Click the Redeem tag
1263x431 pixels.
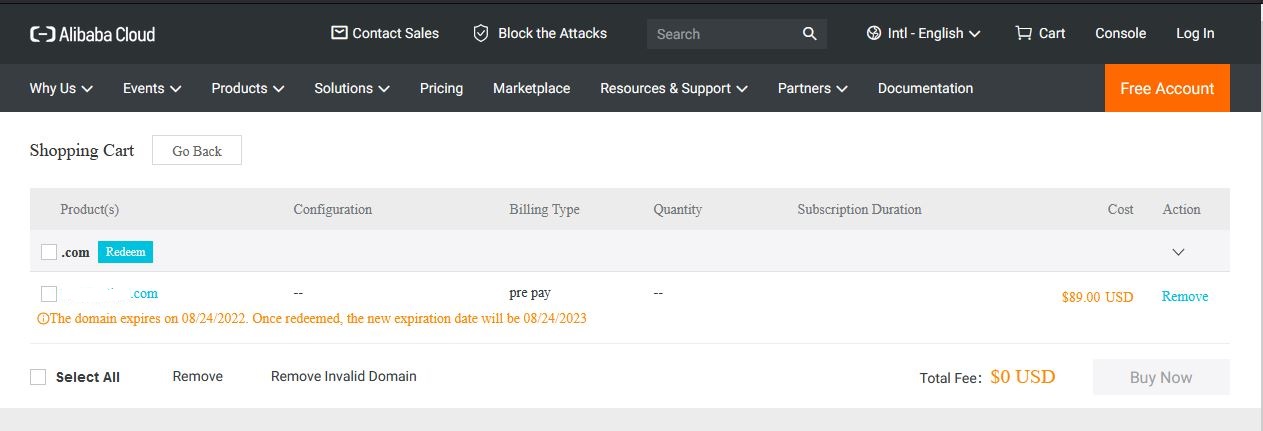coord(125,252)
